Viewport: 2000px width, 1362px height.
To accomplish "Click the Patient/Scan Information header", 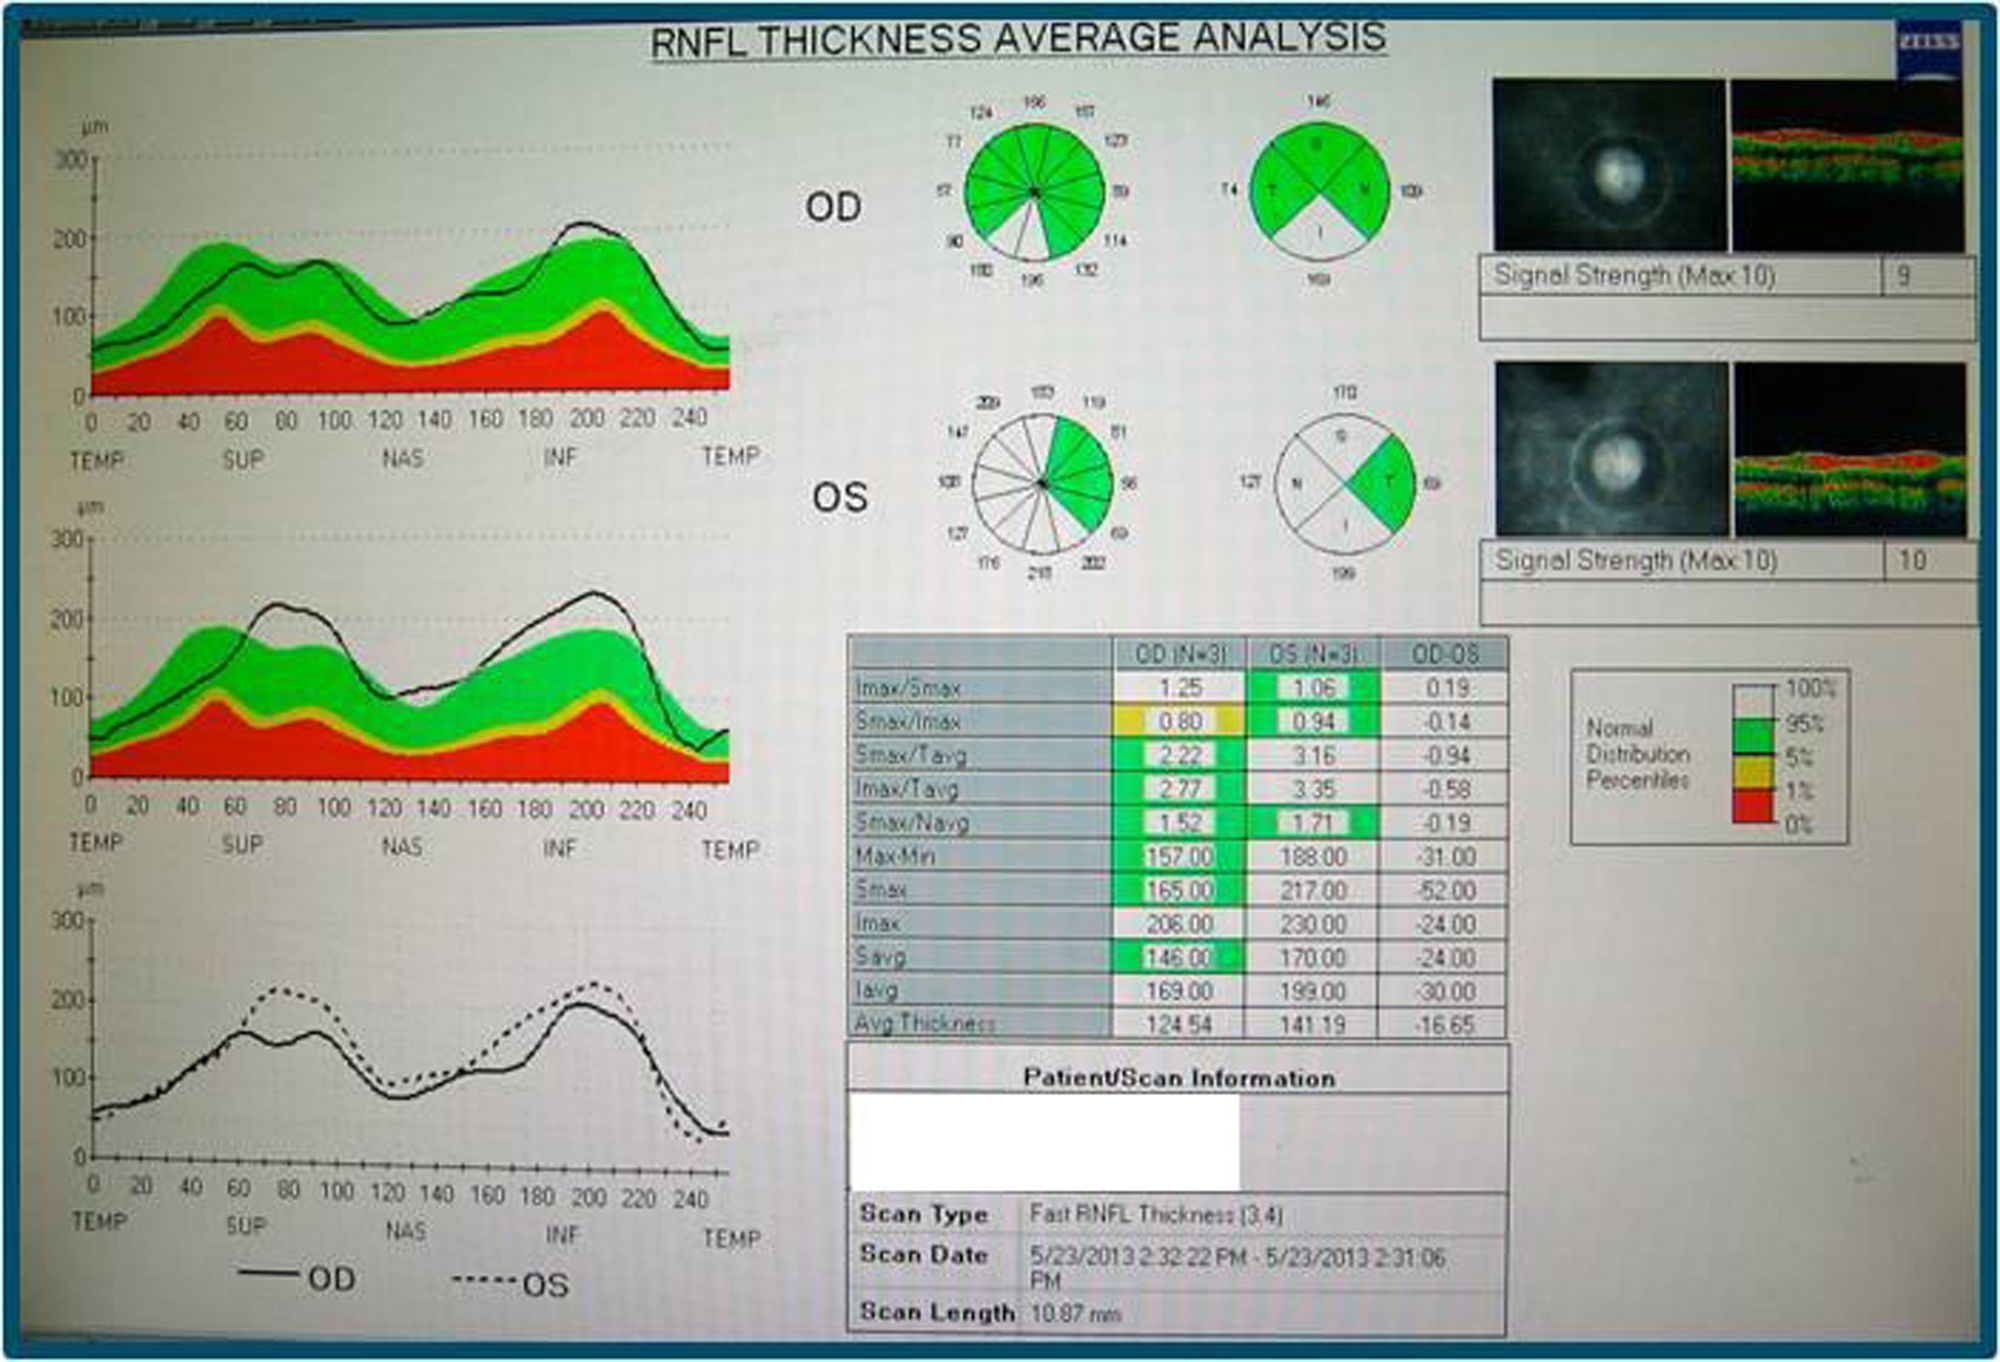I will [1178, 1078].
